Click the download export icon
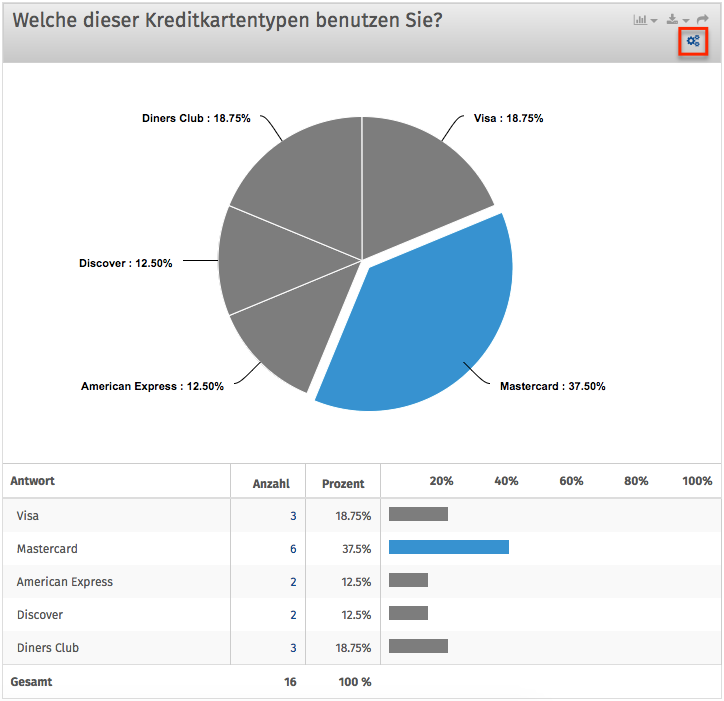Viewport: 724px width, 701px height. [672, 19]
